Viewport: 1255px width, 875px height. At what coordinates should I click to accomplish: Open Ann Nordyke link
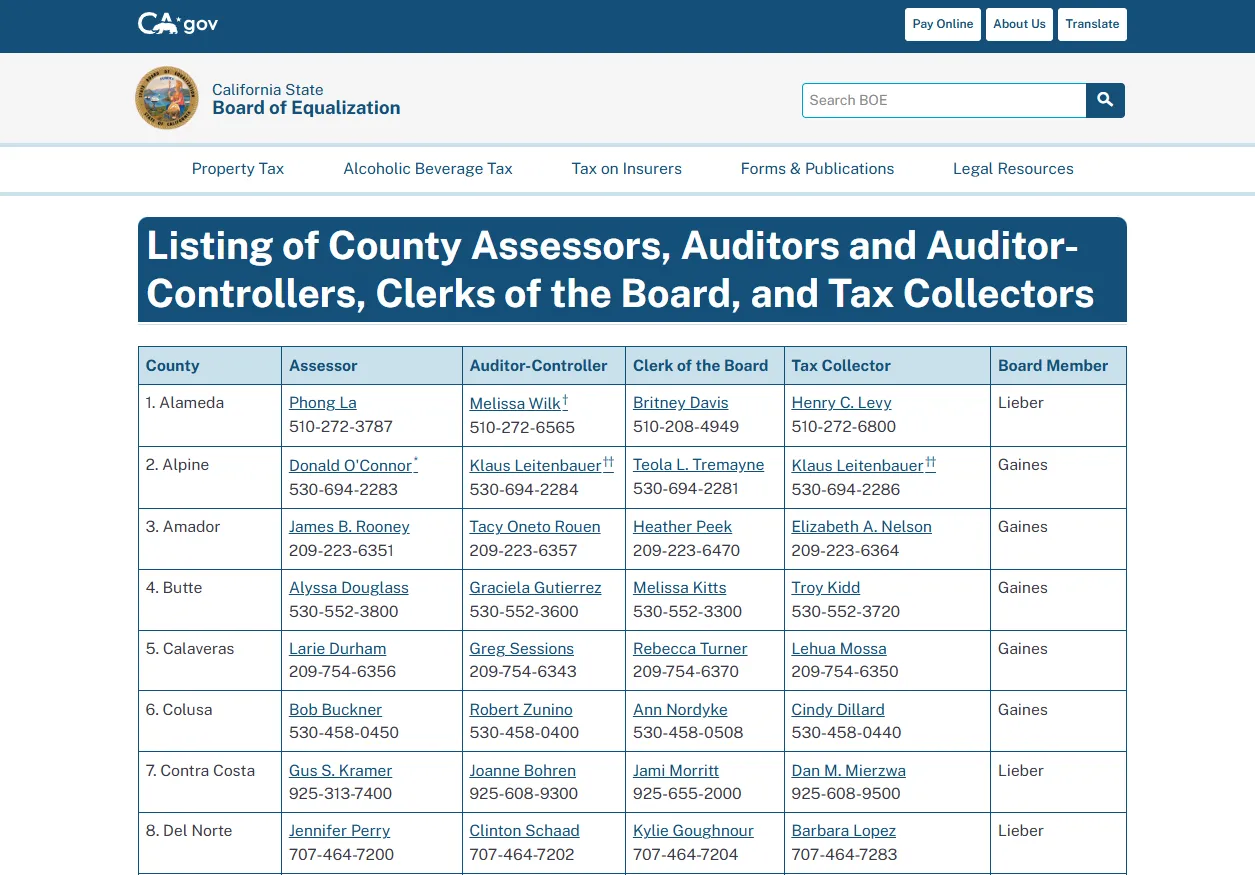(x=680, y=710)
